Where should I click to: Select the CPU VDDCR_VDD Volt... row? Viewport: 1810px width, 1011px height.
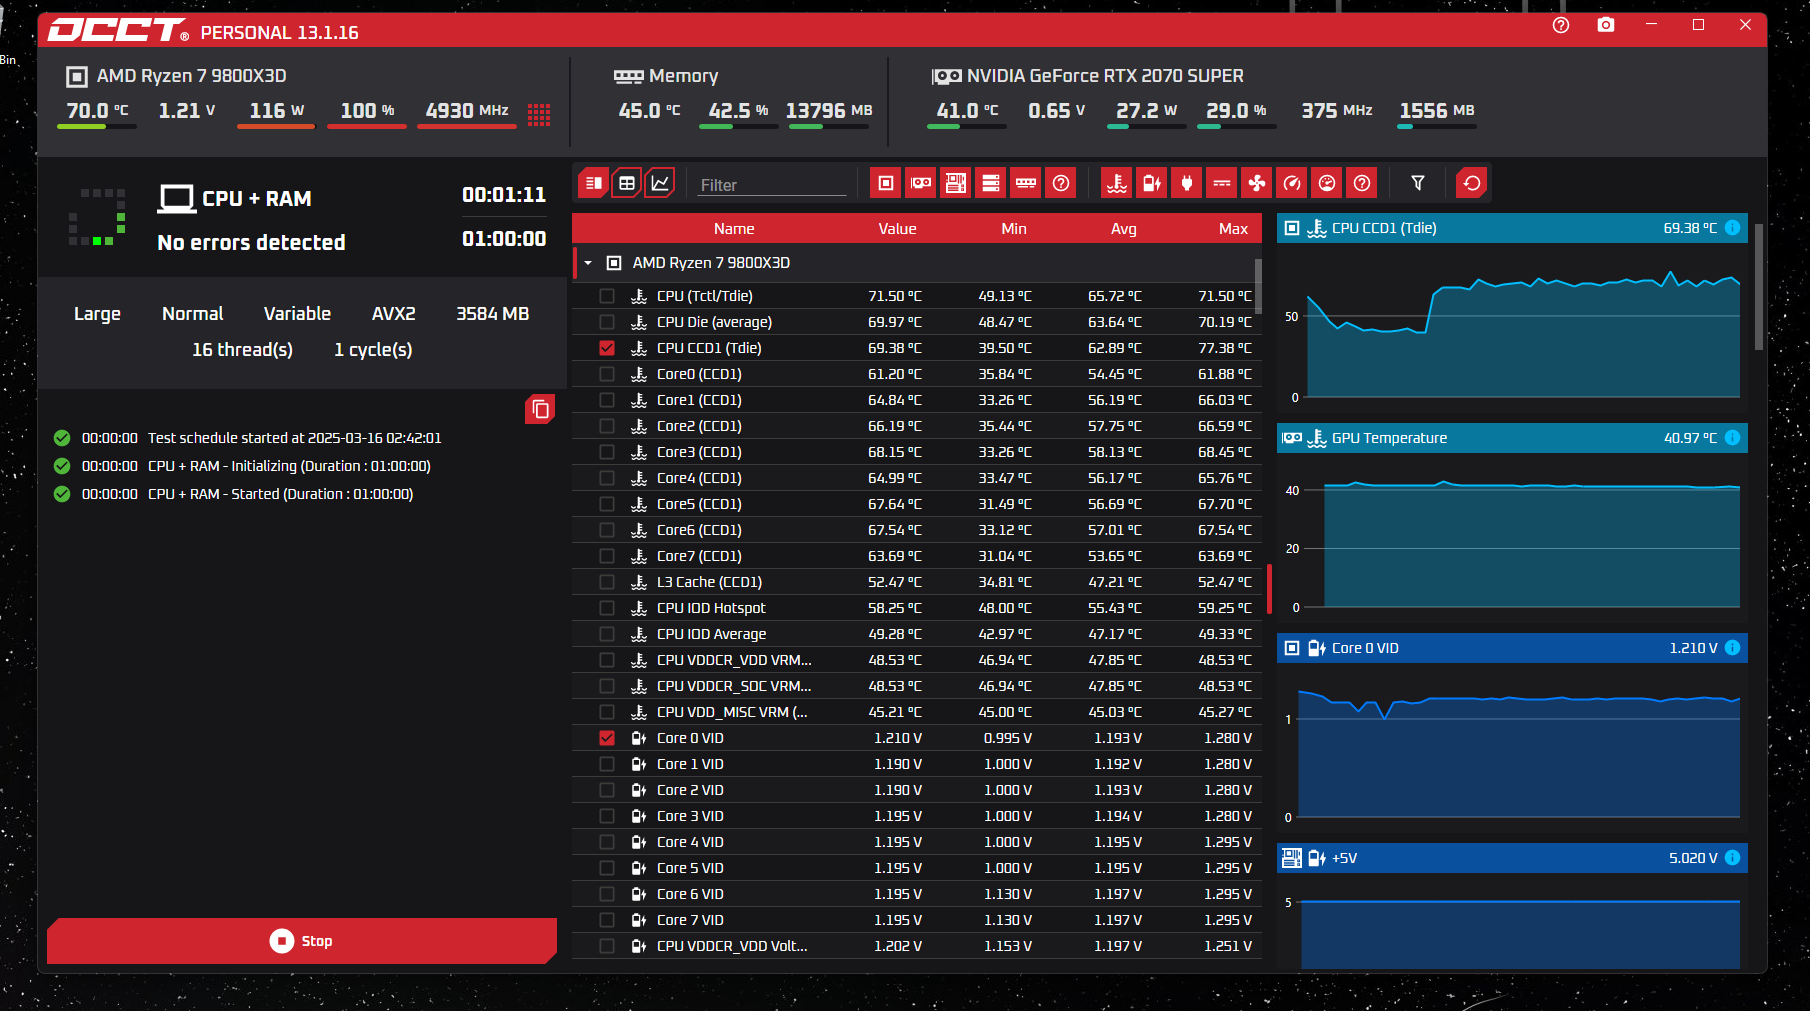[x=916, y=946]
